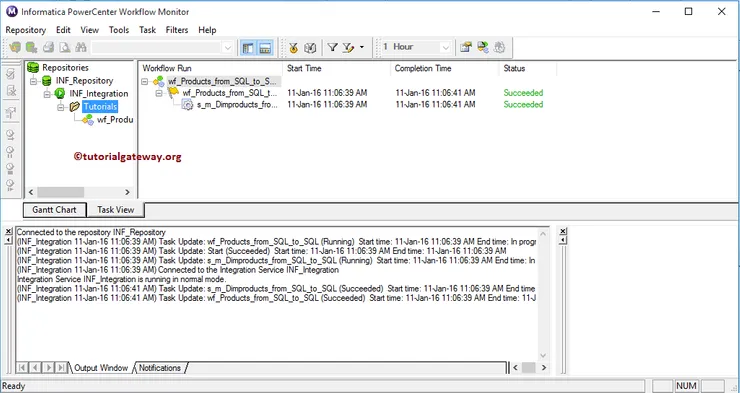Select the s_m_Dimproducts_fro session row
This screenshot has height=393, width=740.
(237, 105)
